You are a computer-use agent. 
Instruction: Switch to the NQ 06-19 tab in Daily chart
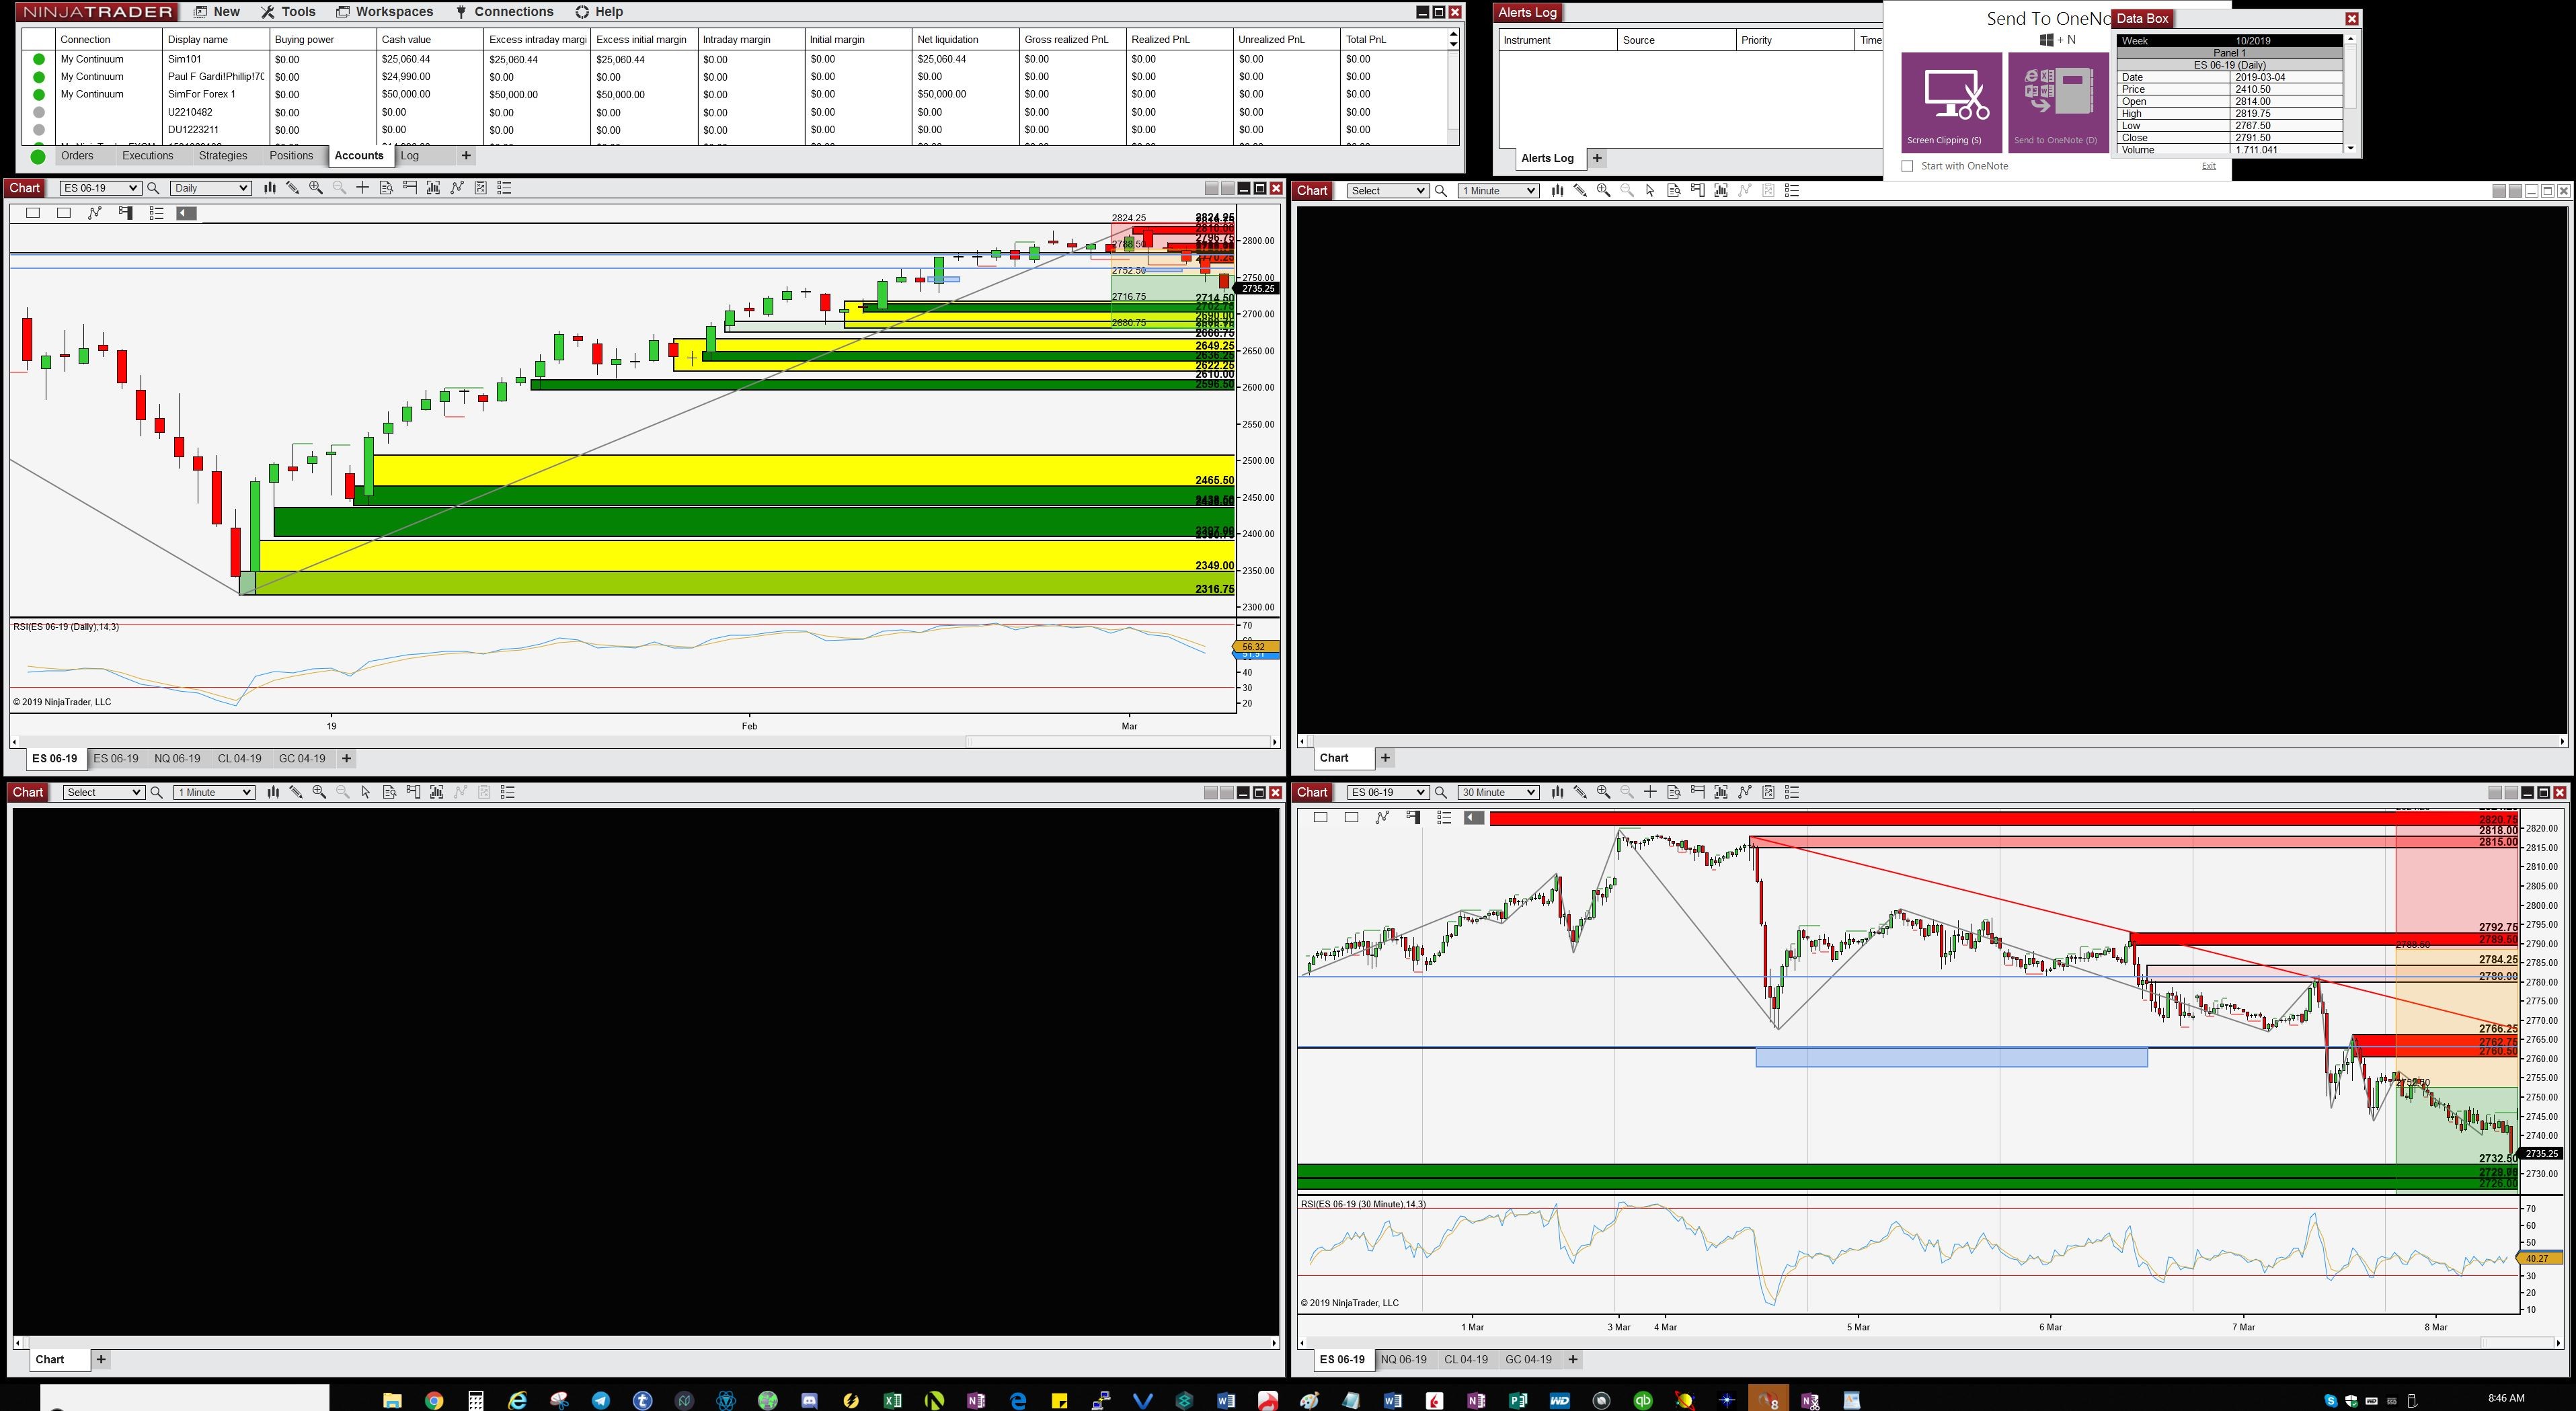pyautogui.click(x=177, y=758)
